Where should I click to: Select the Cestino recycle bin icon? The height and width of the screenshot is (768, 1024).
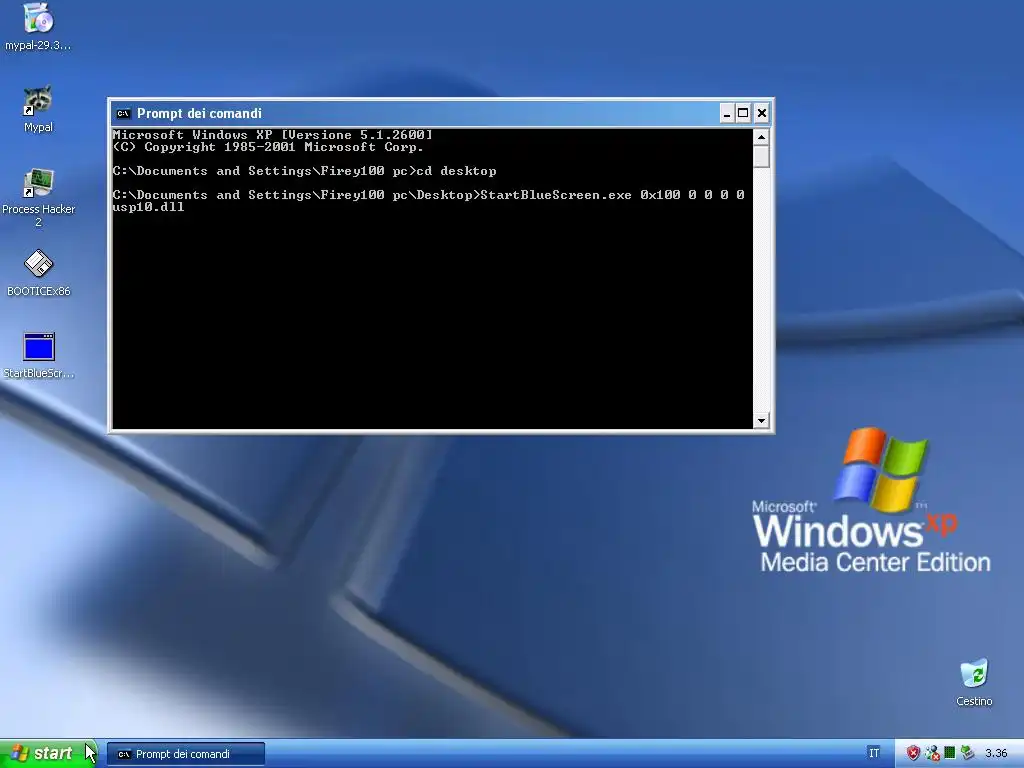point(974,682)
